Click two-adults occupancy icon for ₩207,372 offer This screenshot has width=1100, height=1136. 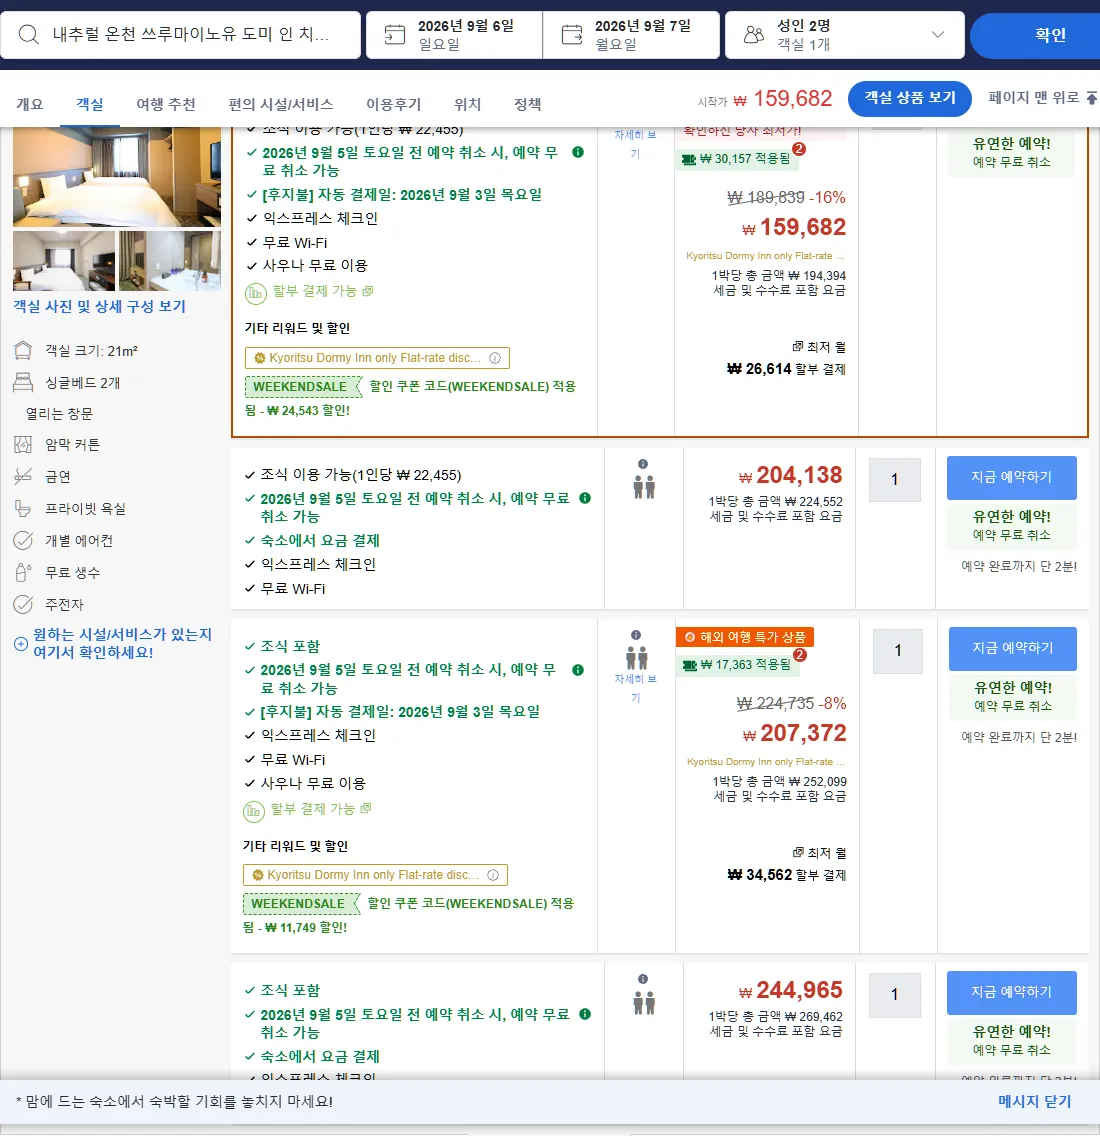636,658
